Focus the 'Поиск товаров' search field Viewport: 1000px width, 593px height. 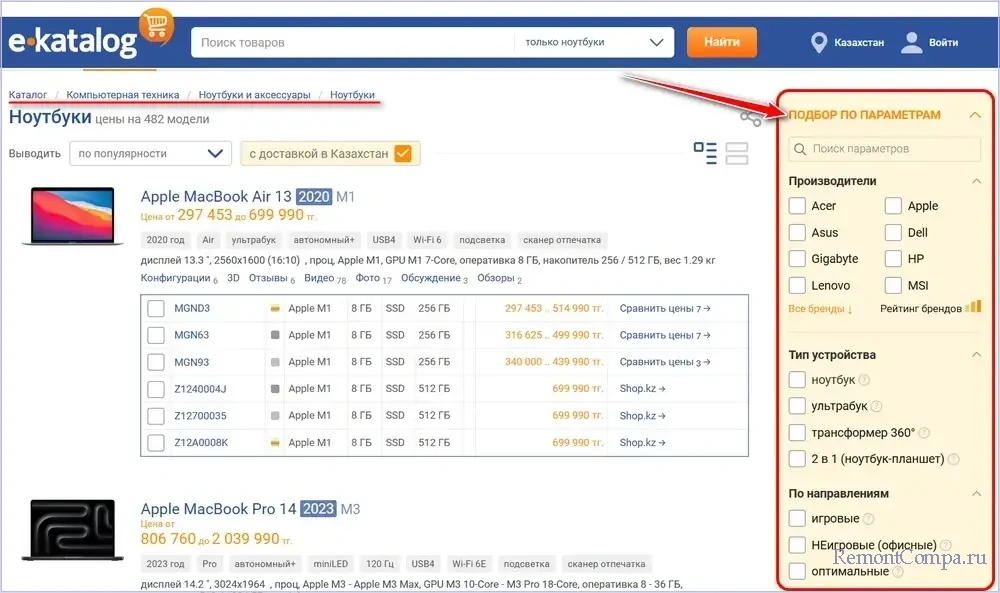(x=353, y=43)
